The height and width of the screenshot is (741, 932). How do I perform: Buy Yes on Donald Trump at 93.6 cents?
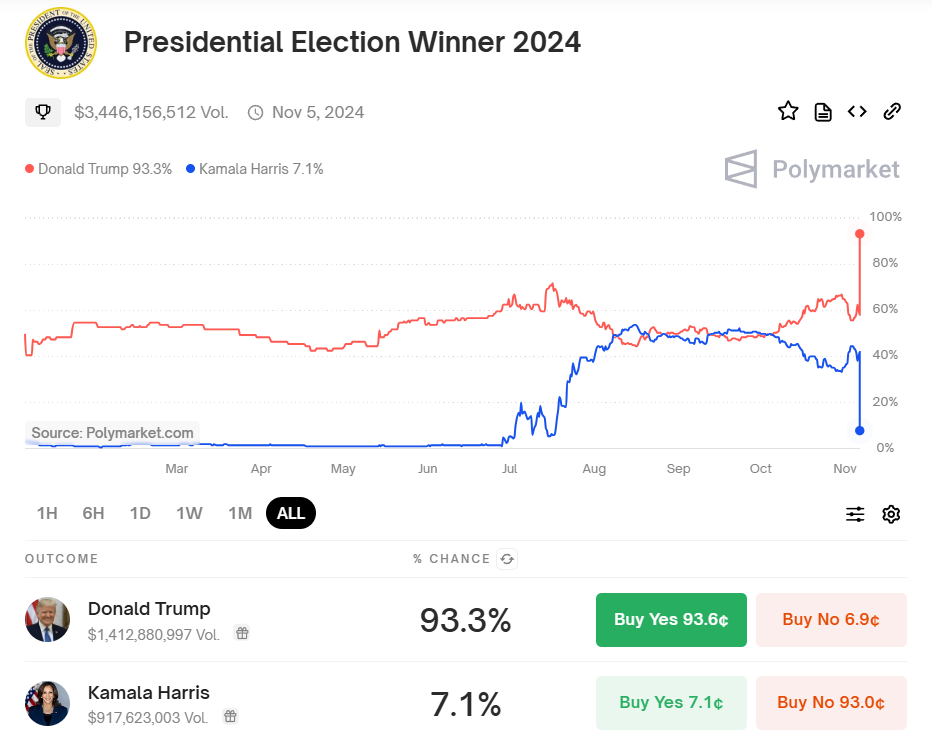coord(671,619)
